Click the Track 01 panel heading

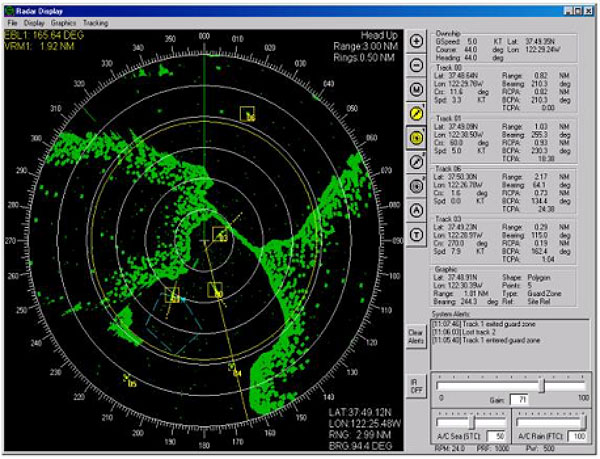pyautogui.click(x=448, y=118)
